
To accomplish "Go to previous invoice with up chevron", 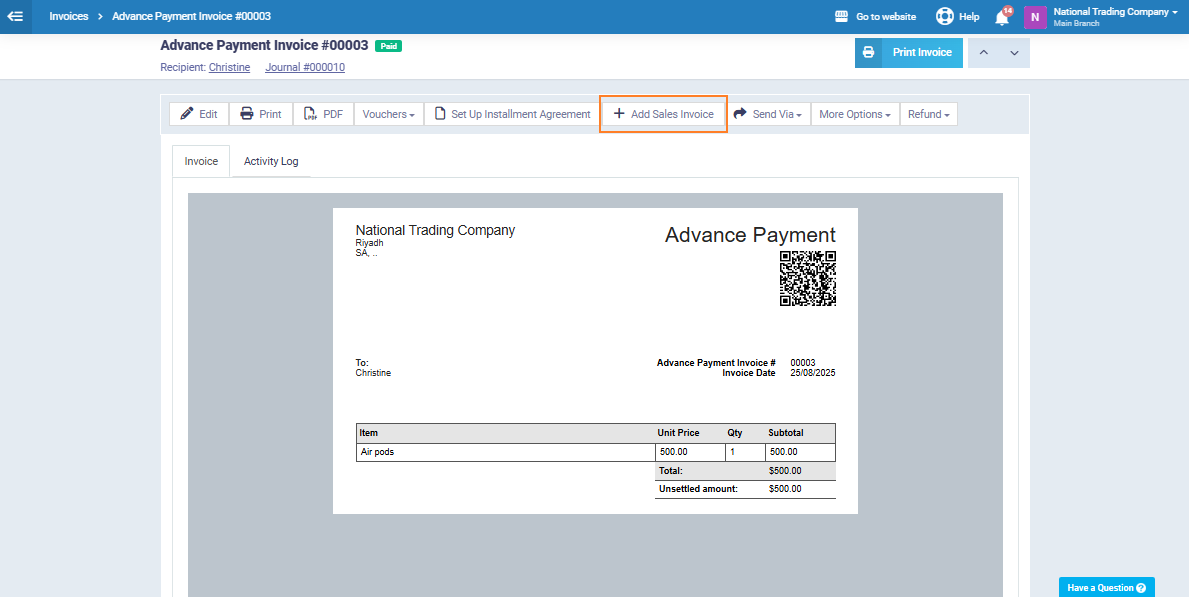I will pos(984,52).
